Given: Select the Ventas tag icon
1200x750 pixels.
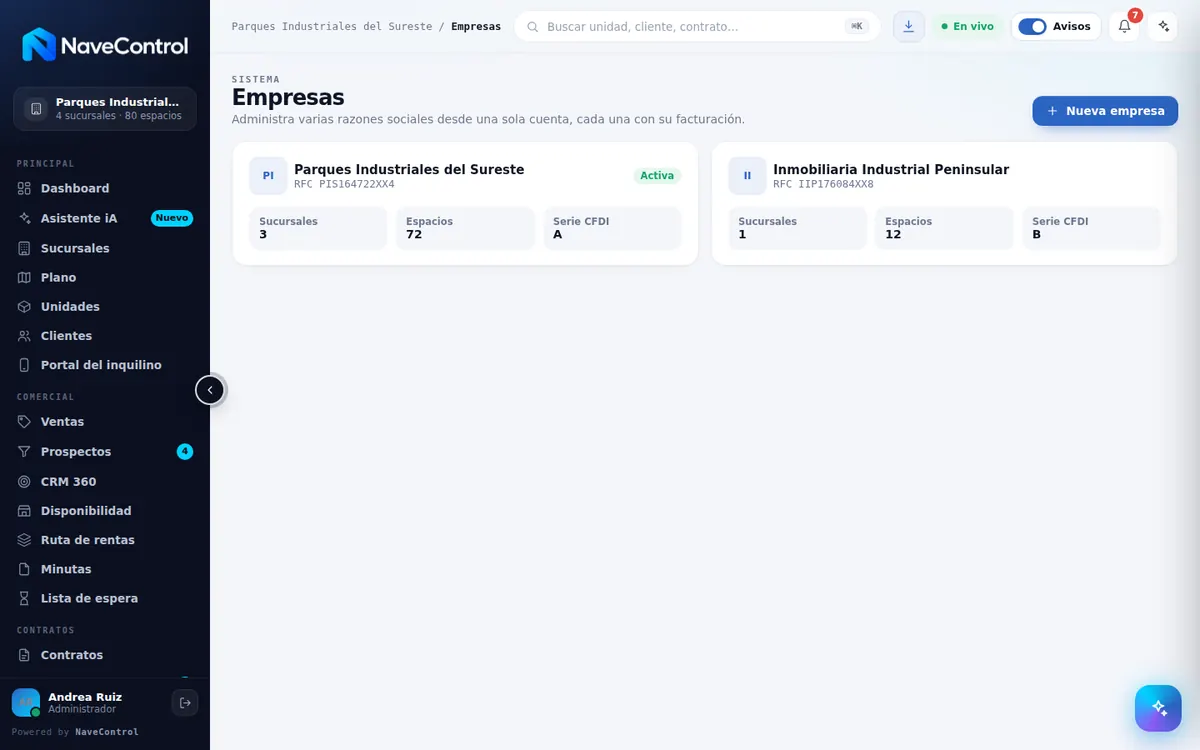Looking at the screenshot, I should coord(25,422).
